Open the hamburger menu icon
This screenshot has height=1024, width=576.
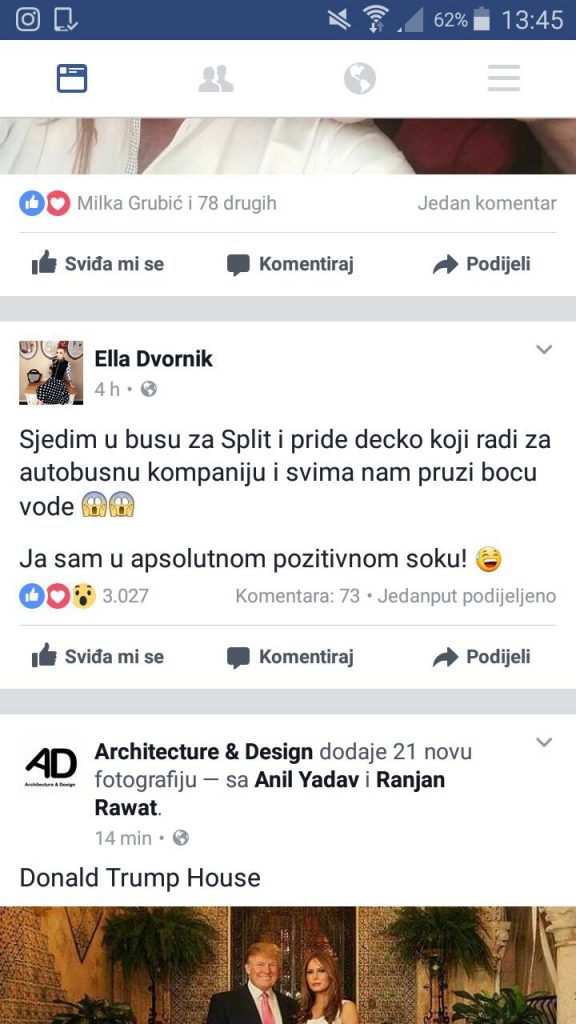[x=504, y=78]
